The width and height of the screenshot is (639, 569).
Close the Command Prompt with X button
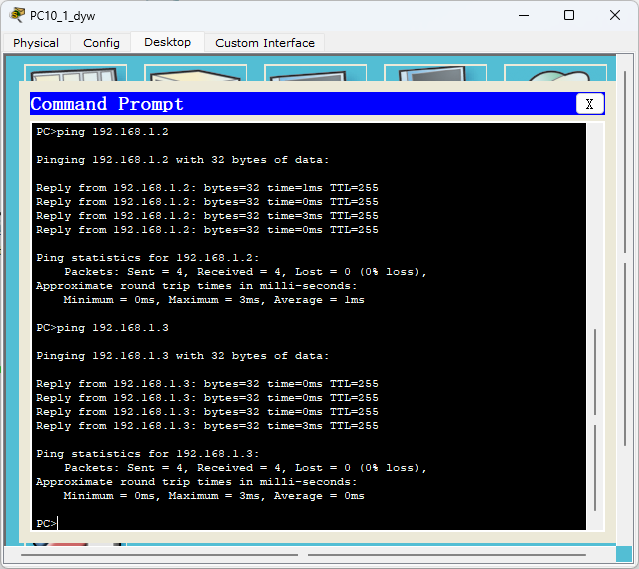point(589,104)
